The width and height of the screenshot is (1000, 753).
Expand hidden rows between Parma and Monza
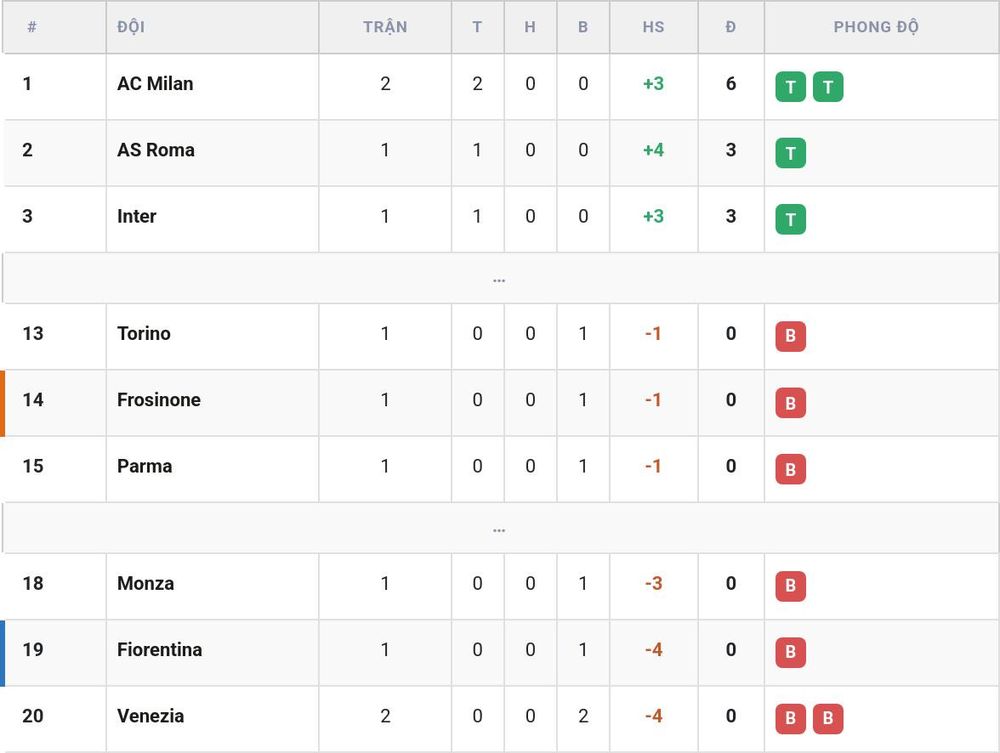click(499, 529)
